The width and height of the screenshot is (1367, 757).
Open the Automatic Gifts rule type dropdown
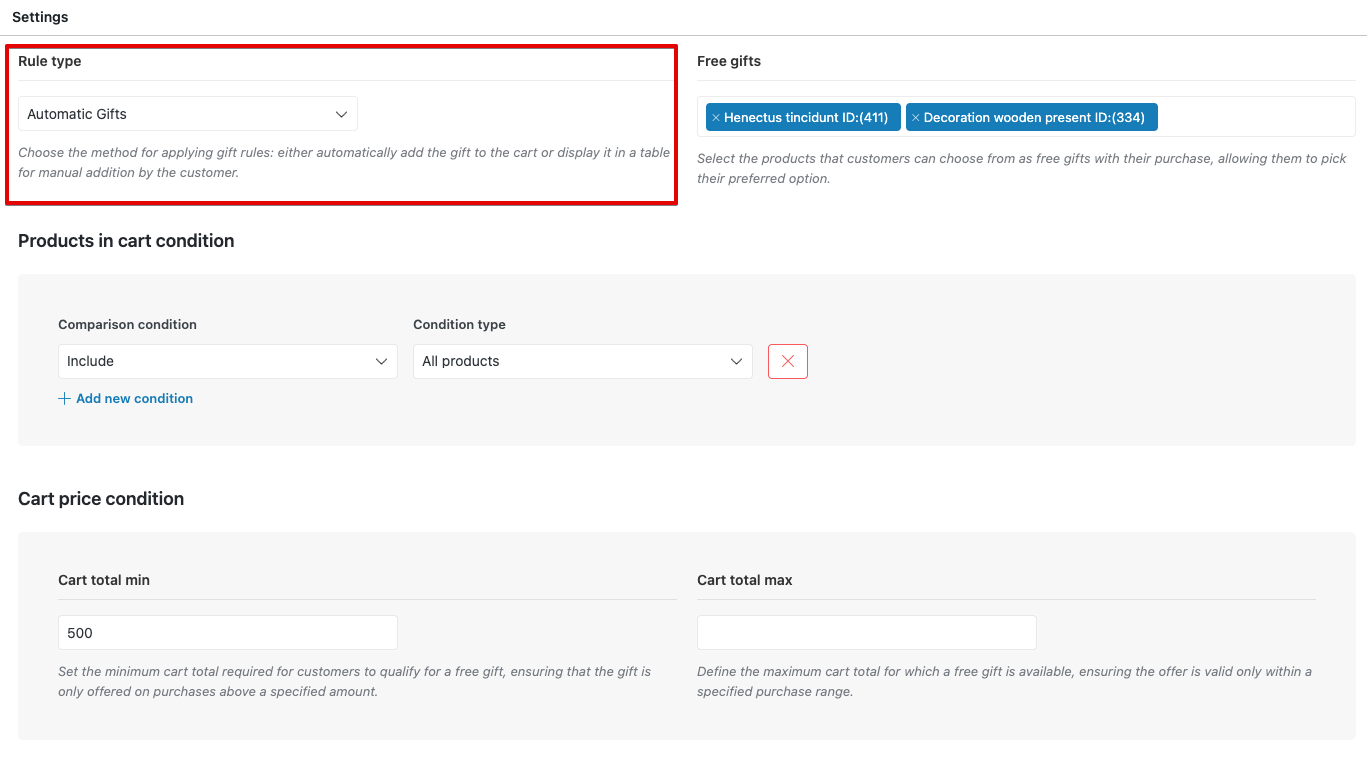pyautogui.click(x=188, y=114)
